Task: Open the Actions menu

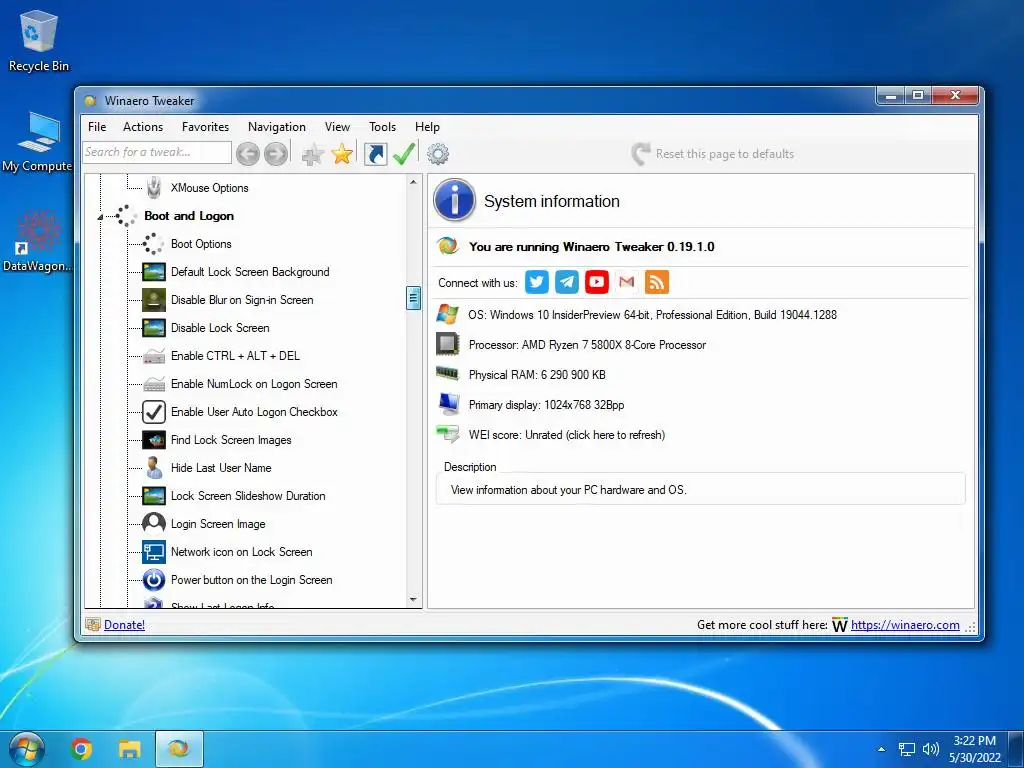Action: pyautogui.click(x=143, y=127)
